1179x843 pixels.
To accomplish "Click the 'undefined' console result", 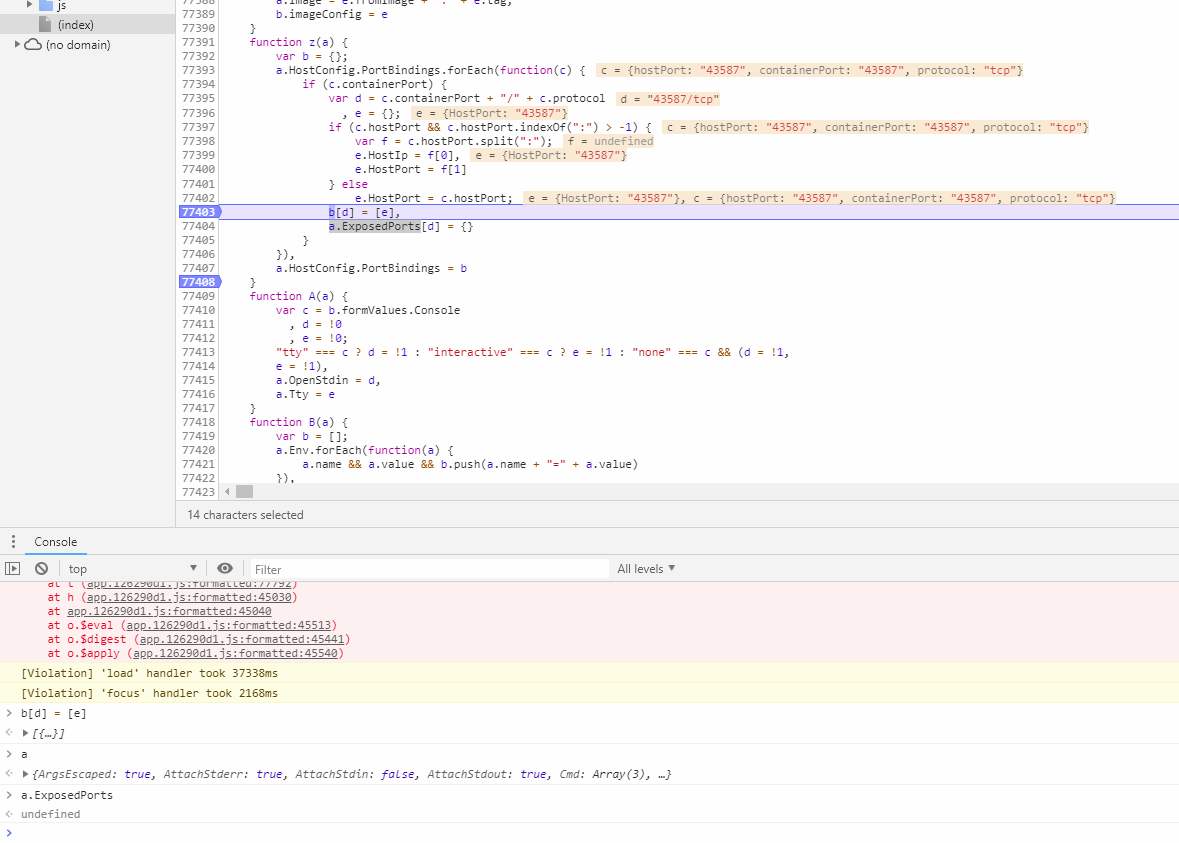I will click(50, 814).
